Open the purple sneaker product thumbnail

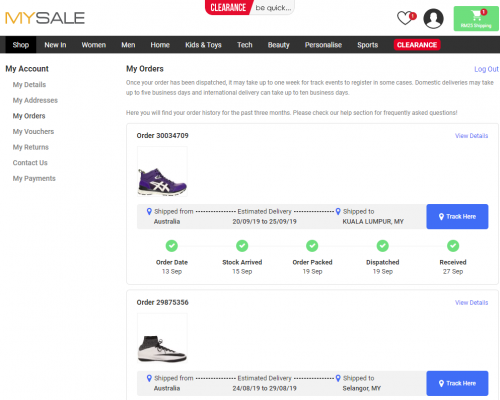click(162, 171)
